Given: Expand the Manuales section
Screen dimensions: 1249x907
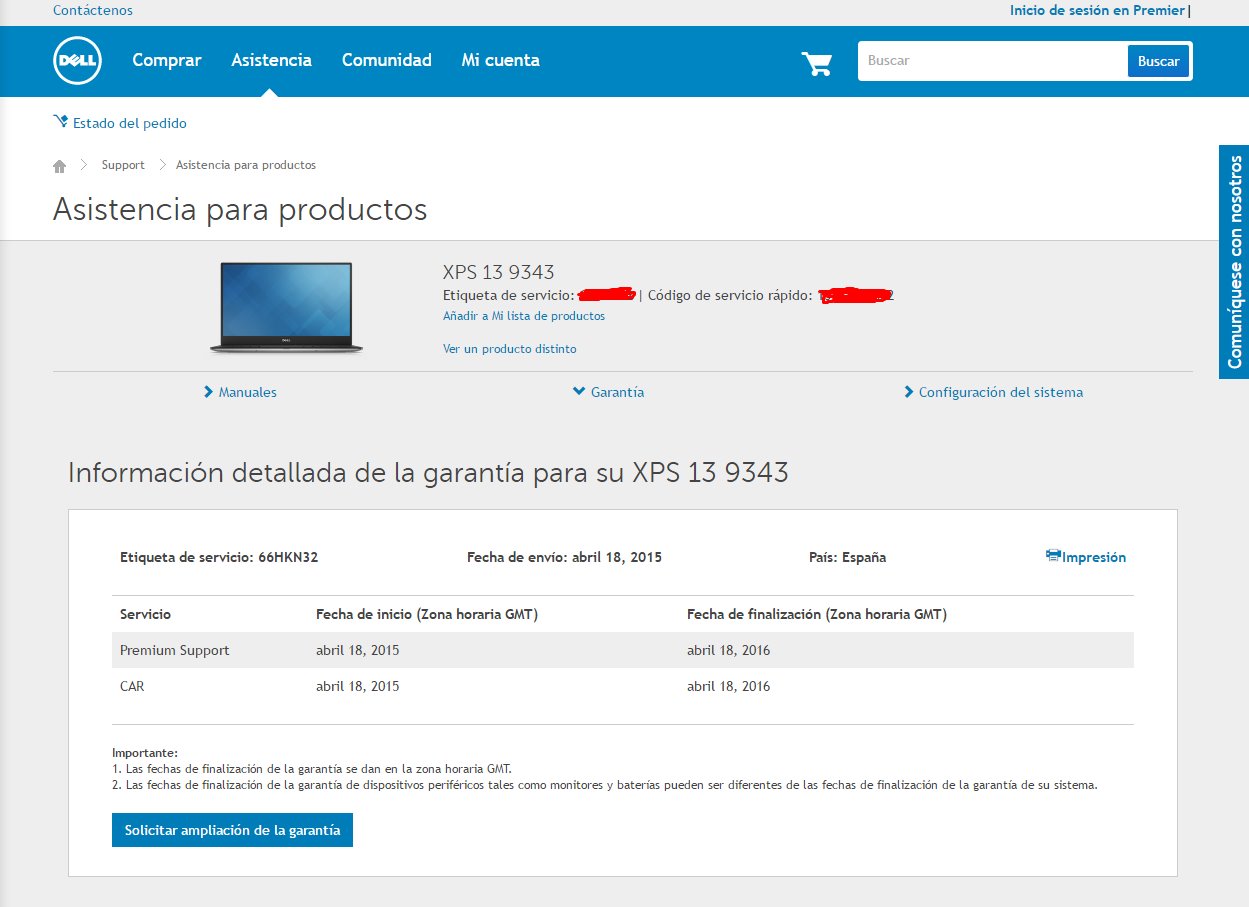Looking at the screenshot, I should tap(240, 392).
